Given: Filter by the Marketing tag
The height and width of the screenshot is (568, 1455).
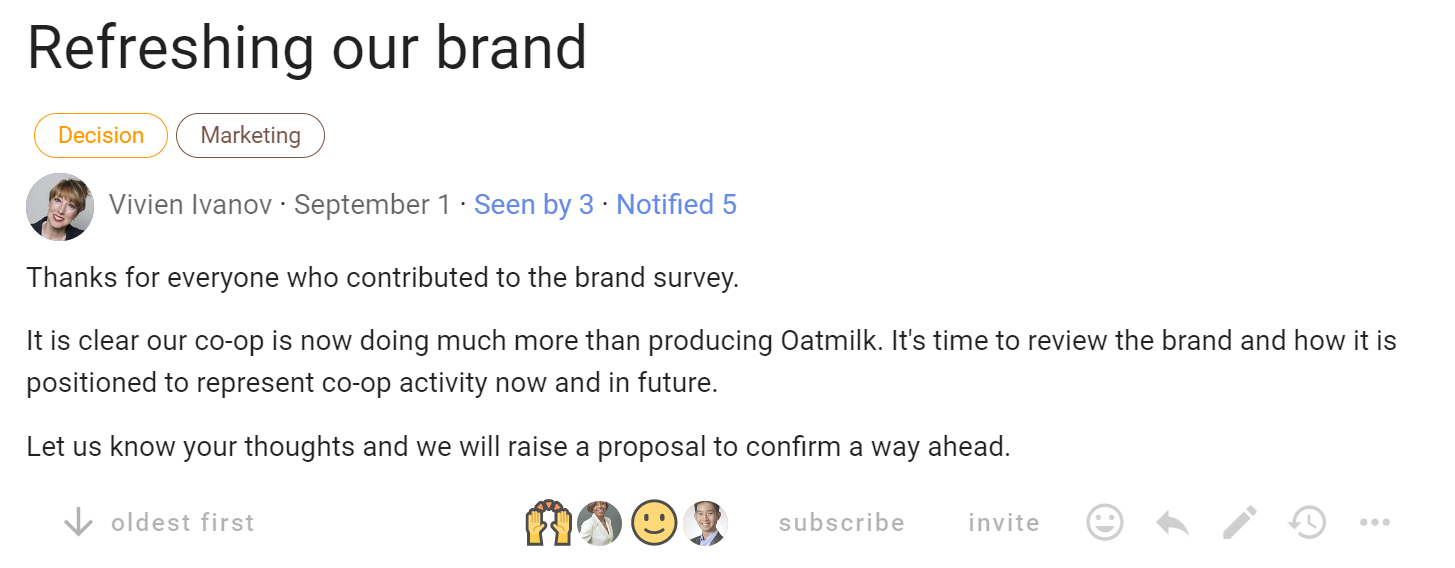Looking at the screenshot, I should pos(250,136).
